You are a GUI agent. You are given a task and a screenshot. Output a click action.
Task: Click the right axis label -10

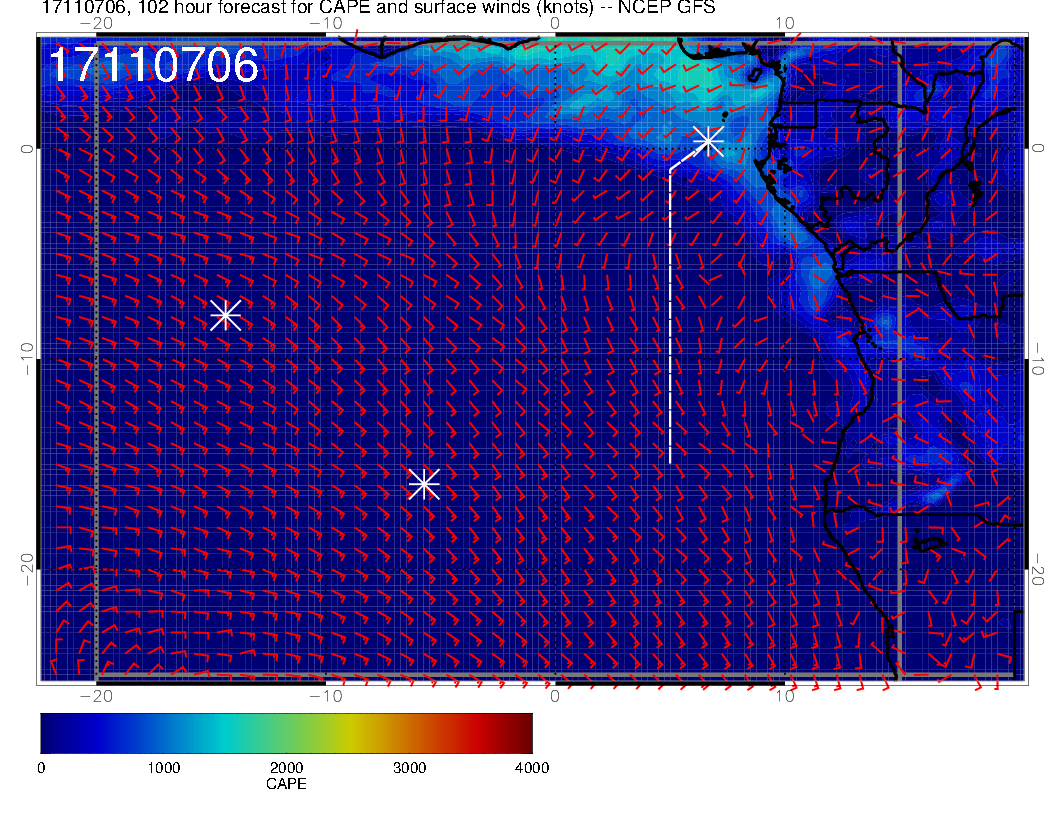click(x=1037, y=358)
